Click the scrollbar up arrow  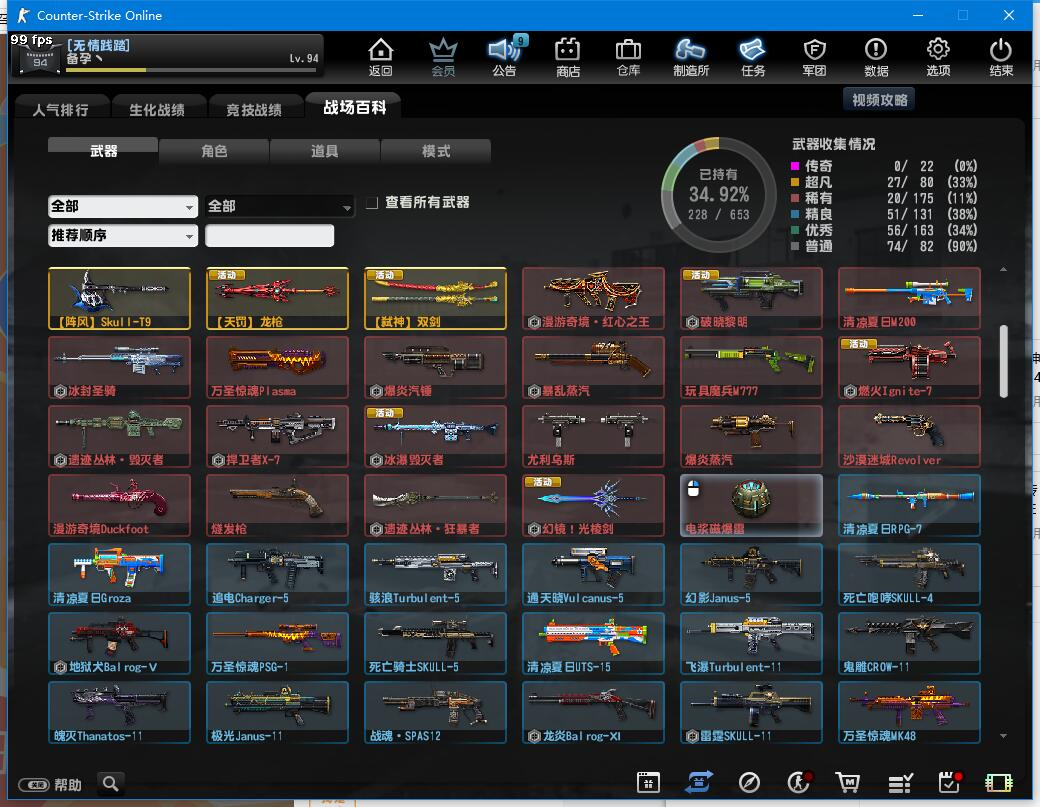[x=1004, y=269]
